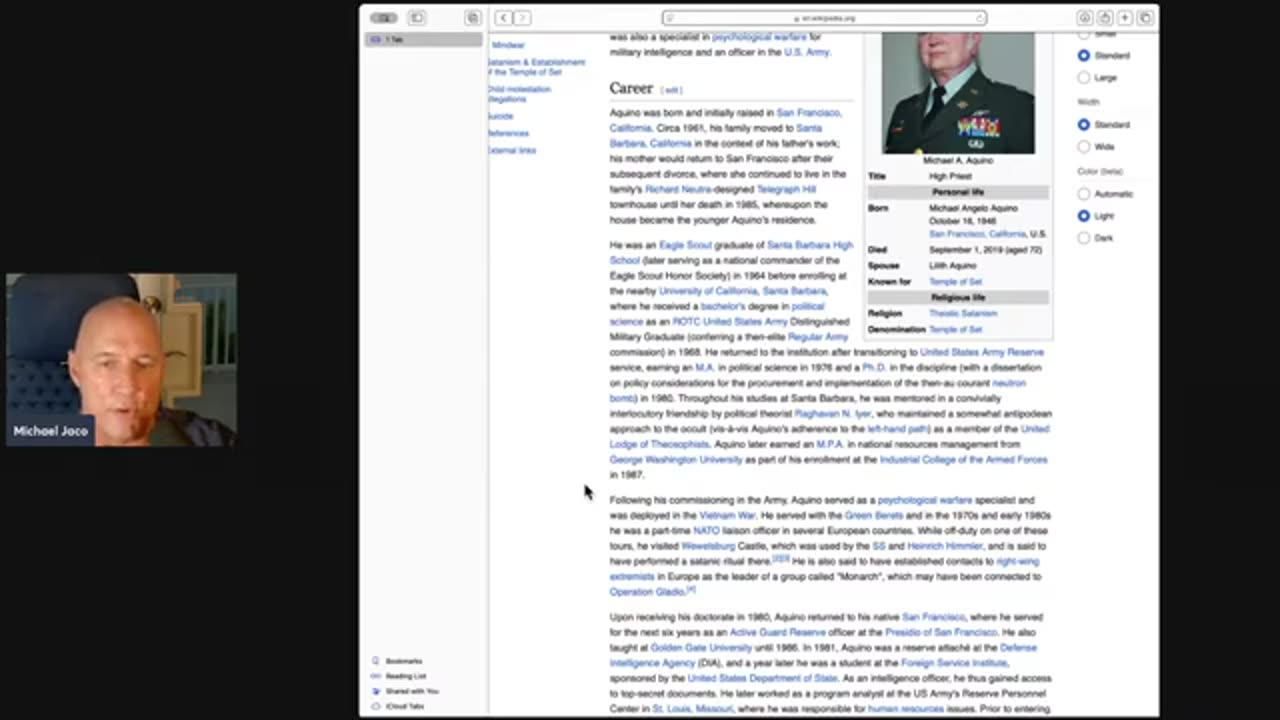Select the 1 Tab sidebar row
Viewport: 1280px width, 720px height.
tap(423, 40)
